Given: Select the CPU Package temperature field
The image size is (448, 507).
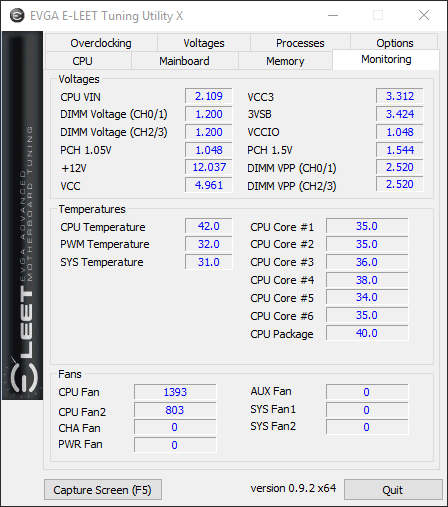Looking at the screenshot, I should [367, 333].
